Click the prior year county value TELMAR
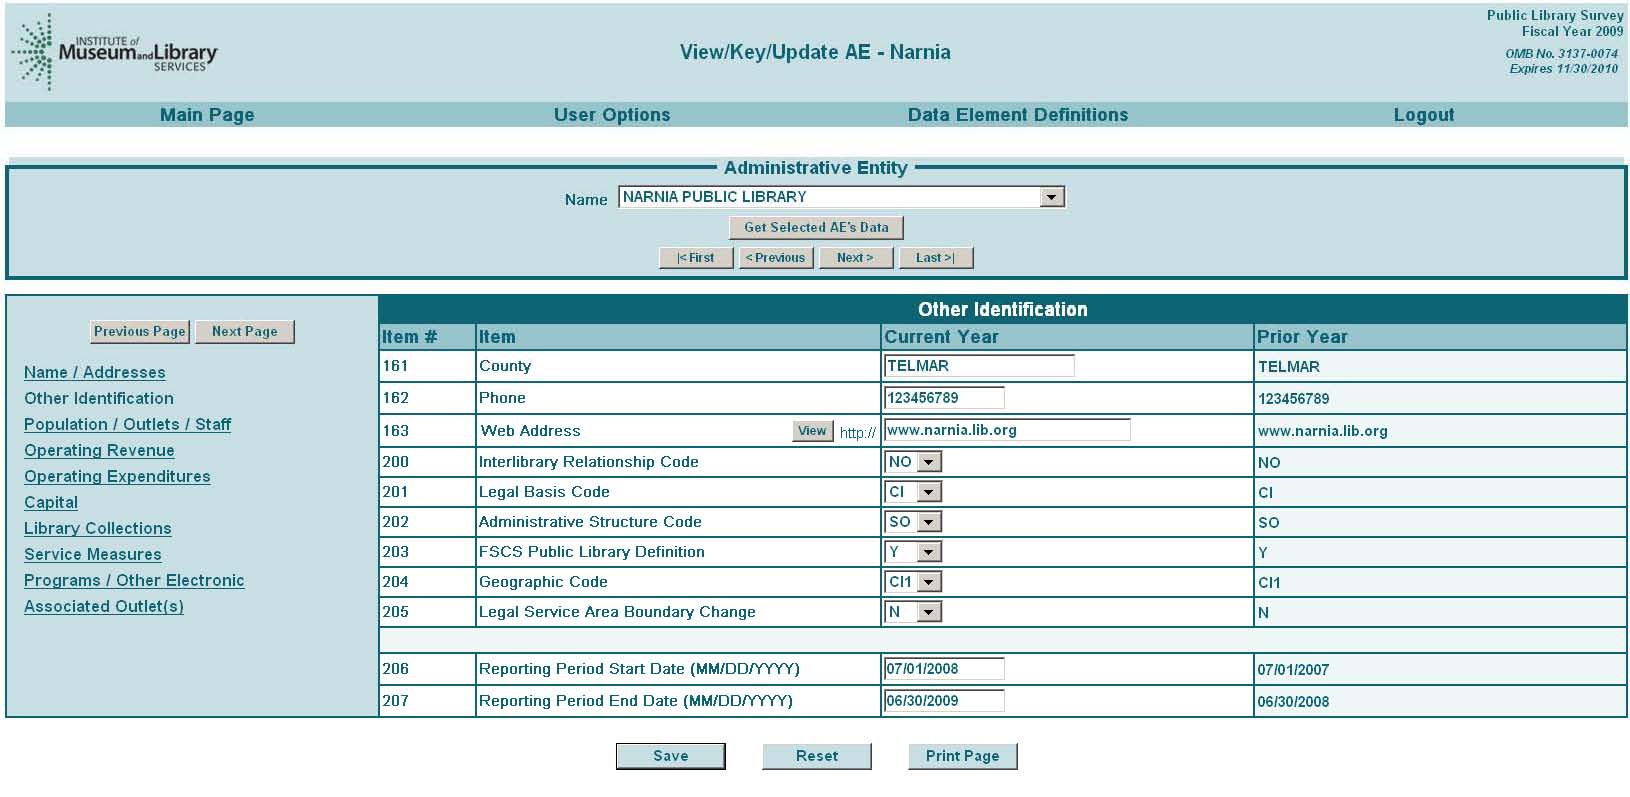 (1289, 367)
